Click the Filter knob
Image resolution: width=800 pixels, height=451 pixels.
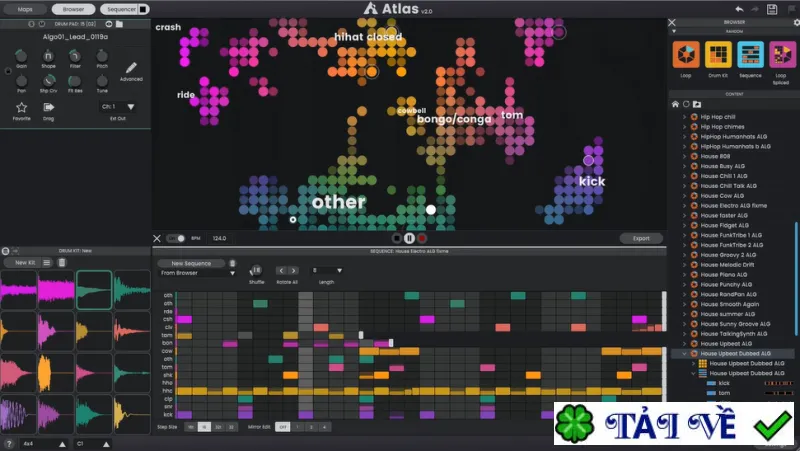coord(74,55)
